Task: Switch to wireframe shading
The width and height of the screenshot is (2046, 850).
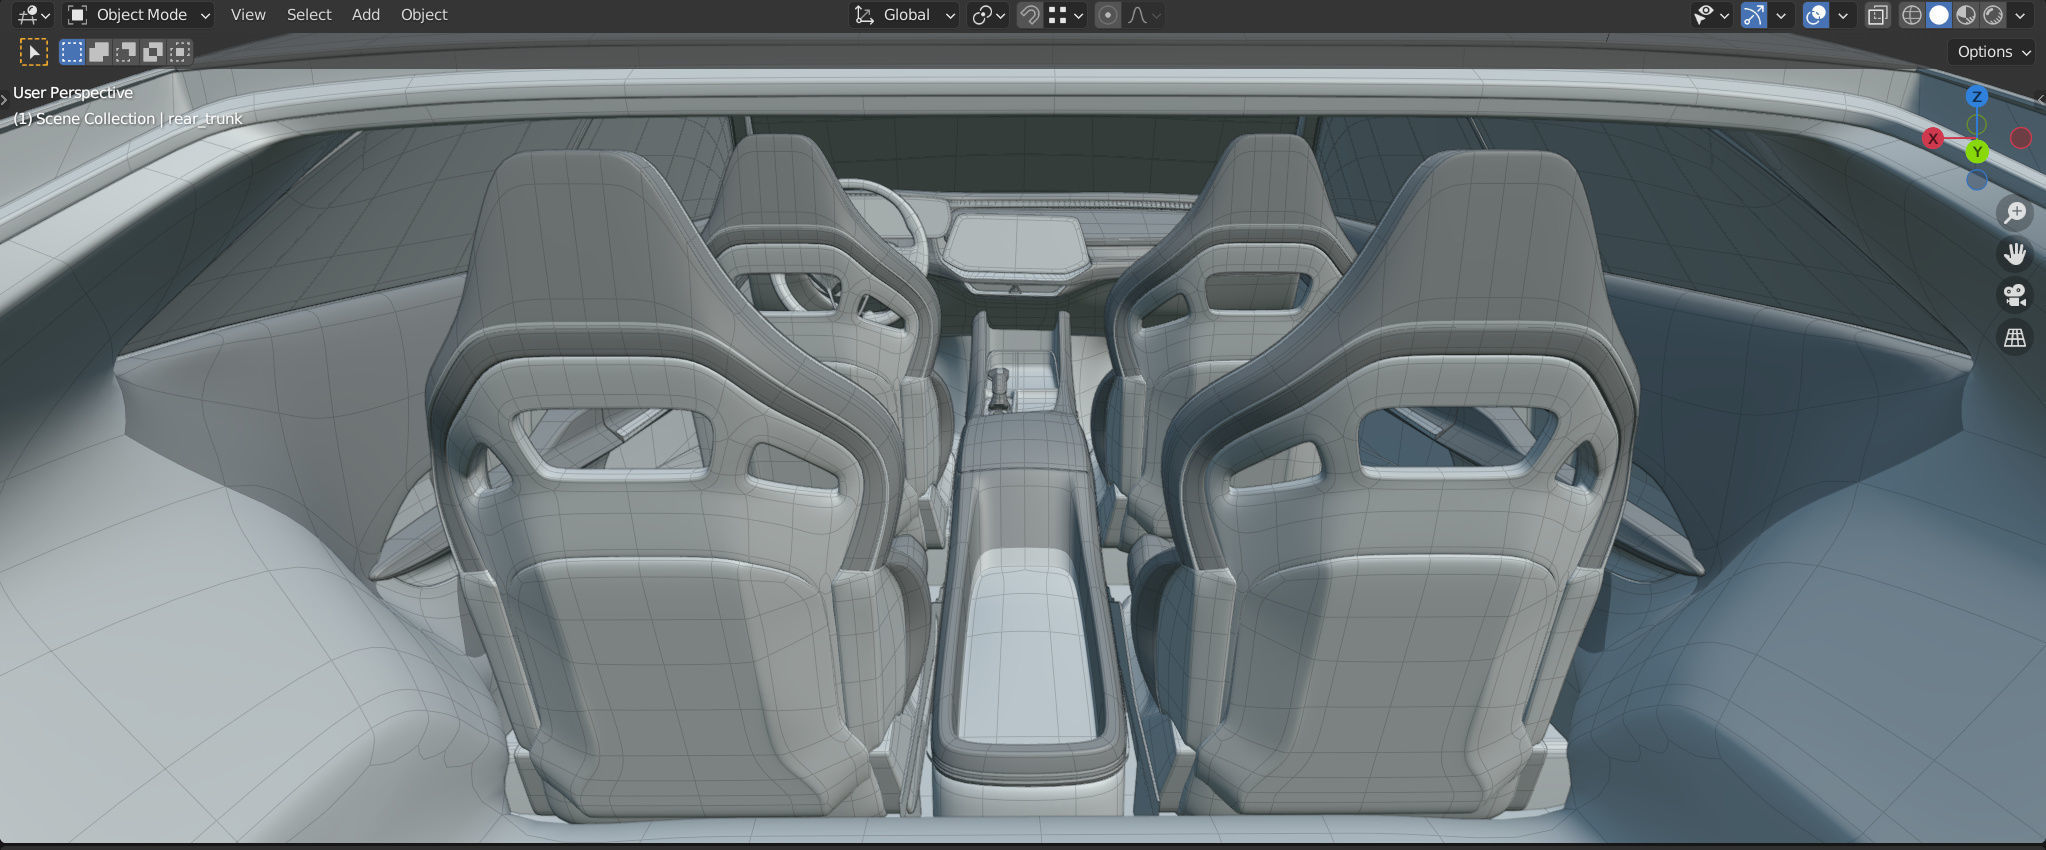Action: [x=1911, y=15]
